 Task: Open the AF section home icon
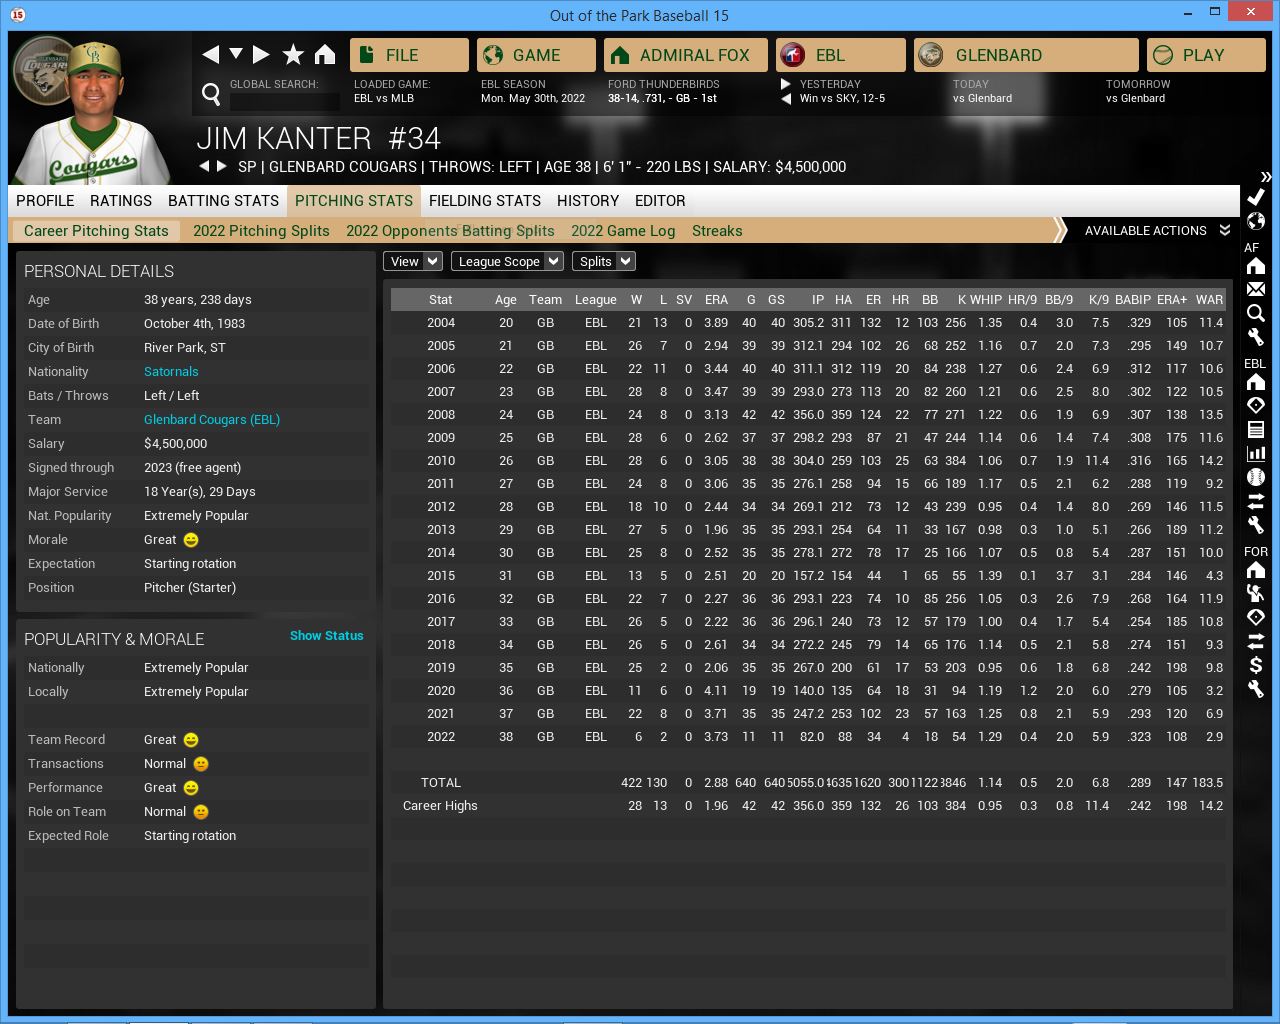(1256, 266)
